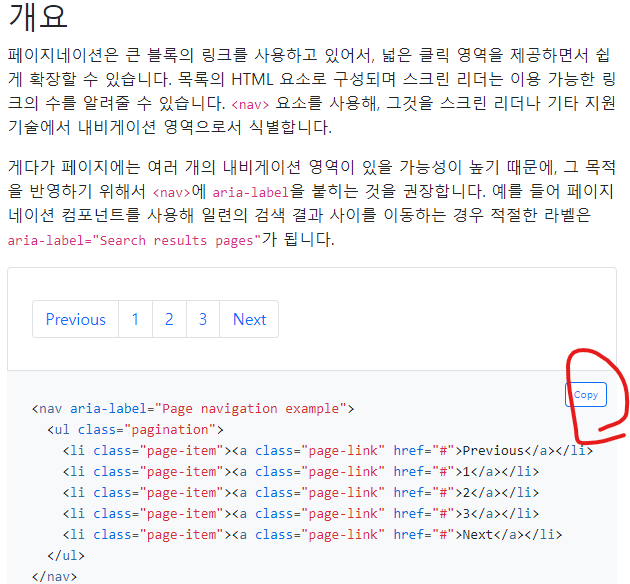Select page 2 in pagination example
The height and width of the screenshot is (584, 630).
[x=169, y=319]
